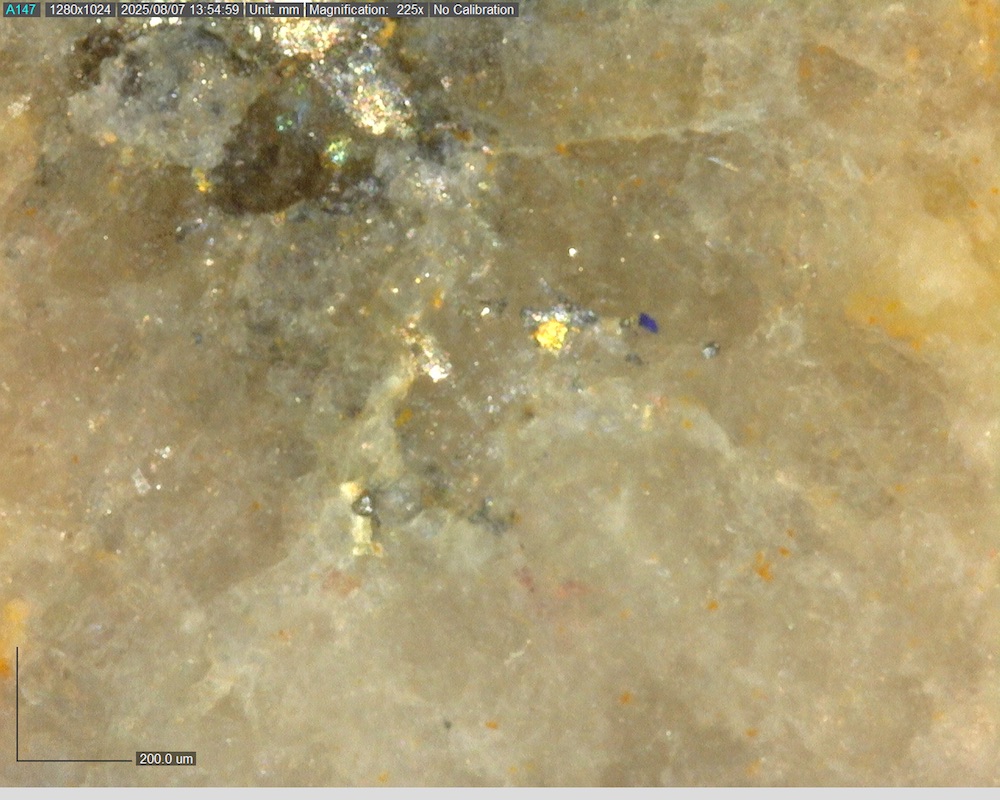1000x800 pixels.
Task: Click the green iridescent spot beside dark patch
Action: click(x=339, y=150)
